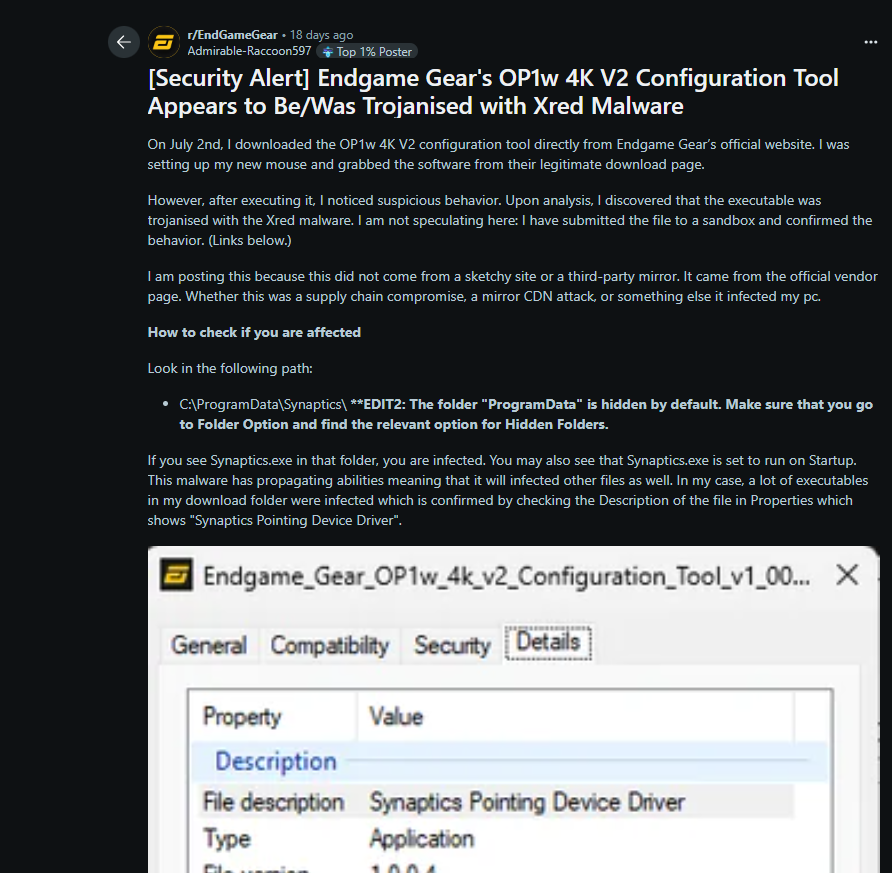Open r/EndGameGear subreddit avatar icon
The image size is (892, 873).
(x=164, y=42)
